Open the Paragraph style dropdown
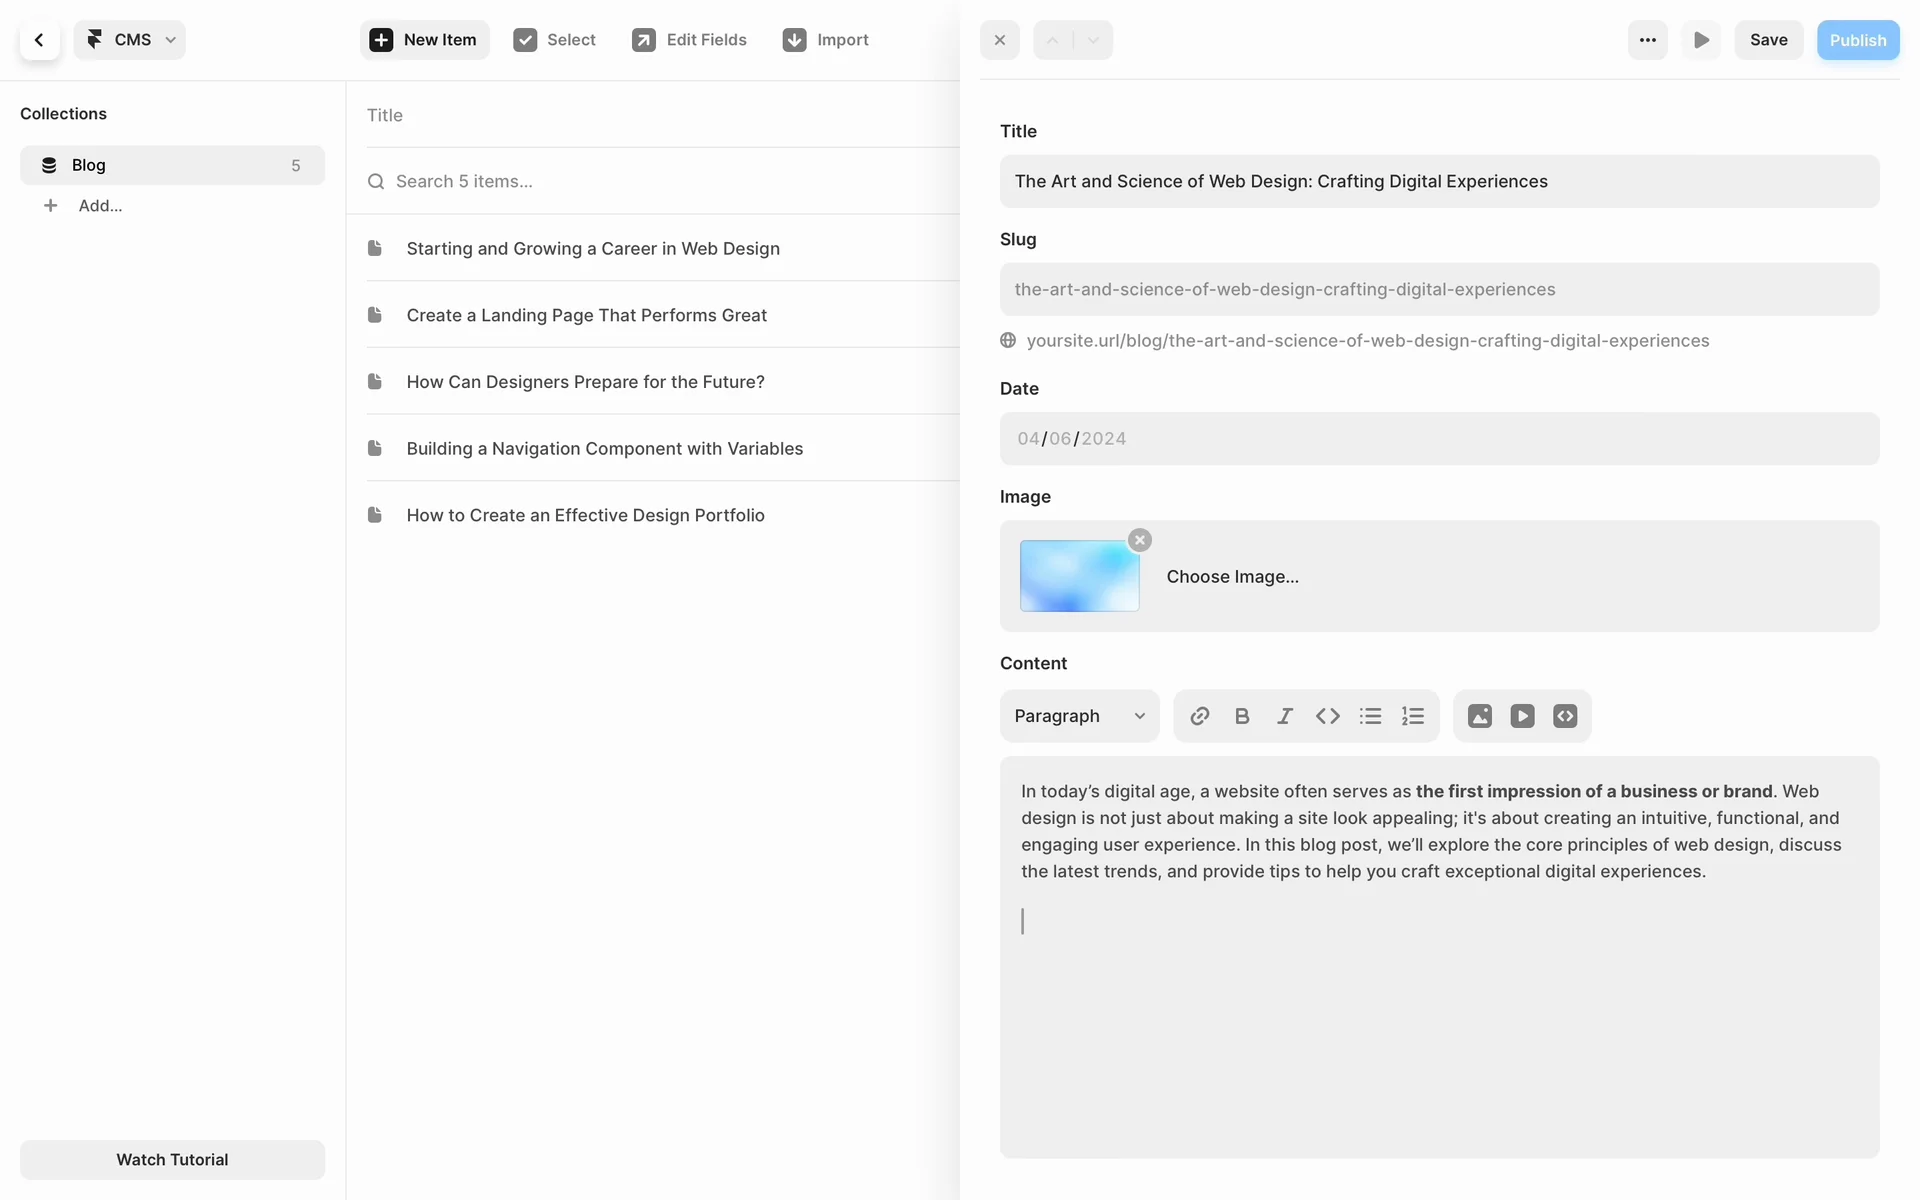The width and height of the screenshot is (1920, 1200). (1079, 716)
